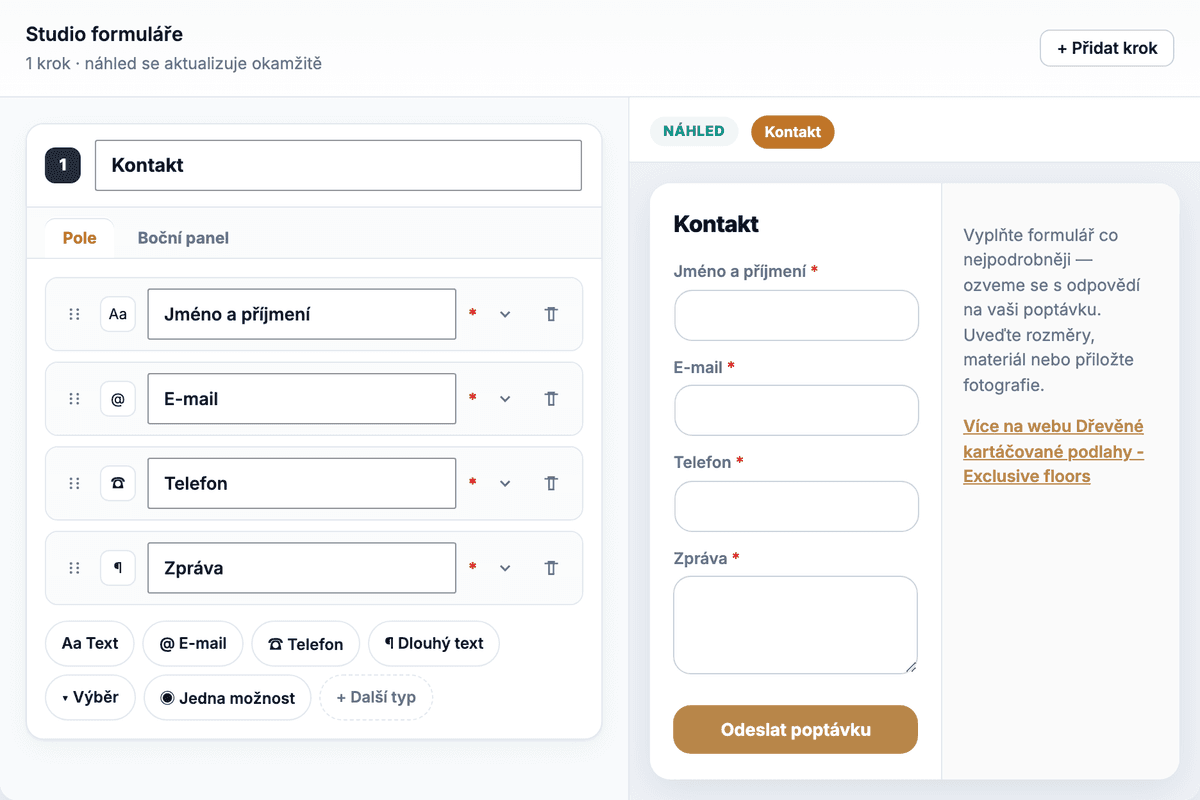The width and height of the screenshot is (1200, 800).
Task: Toggle required asterisk on Zpráva row
Action: (x=473, y=568)
